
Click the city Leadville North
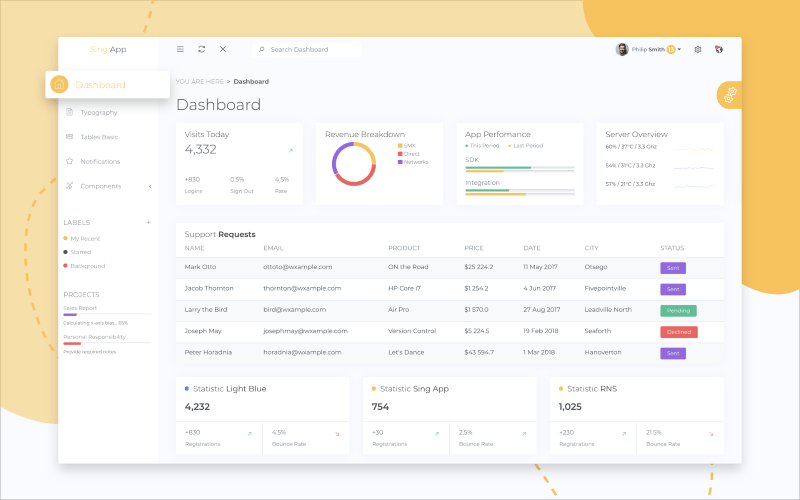pyautogui.click(x=608, y=310)
